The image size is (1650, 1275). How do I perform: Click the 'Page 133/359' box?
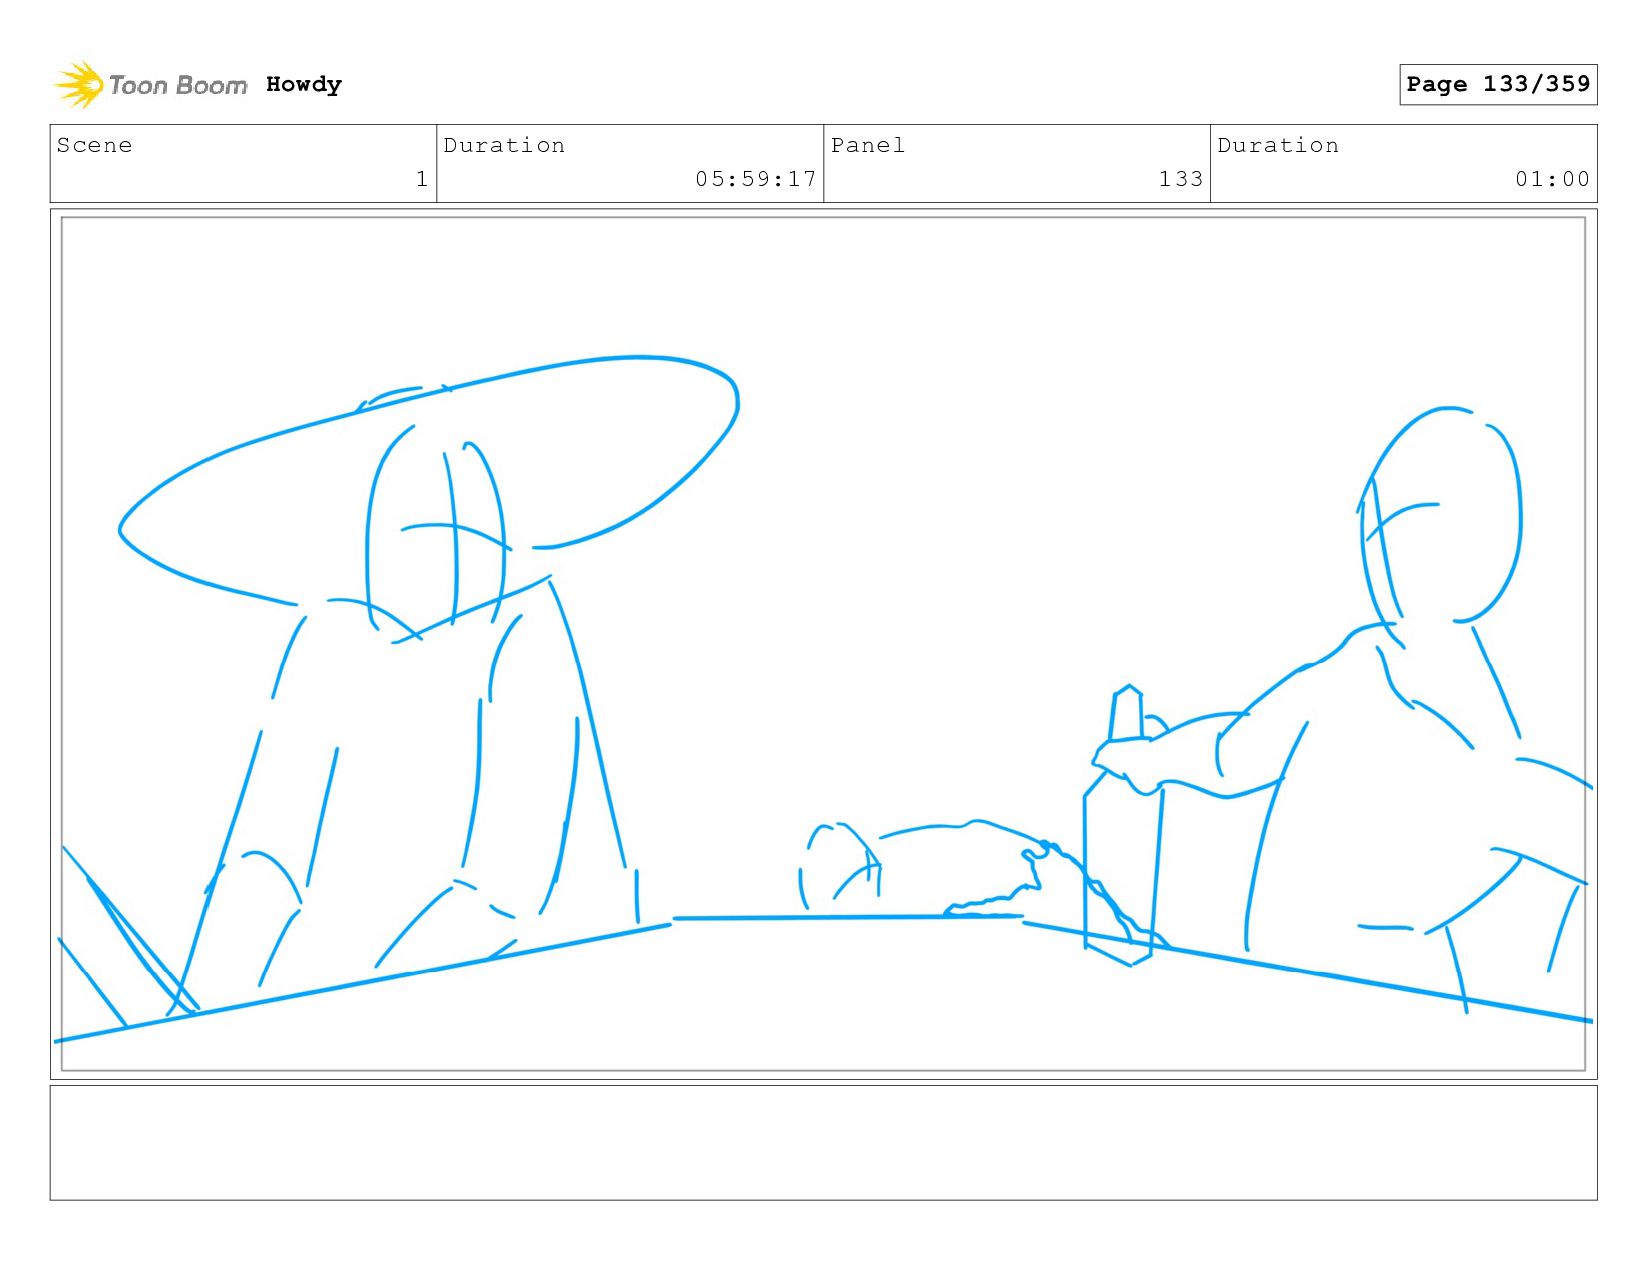[x=1498, y=84]
